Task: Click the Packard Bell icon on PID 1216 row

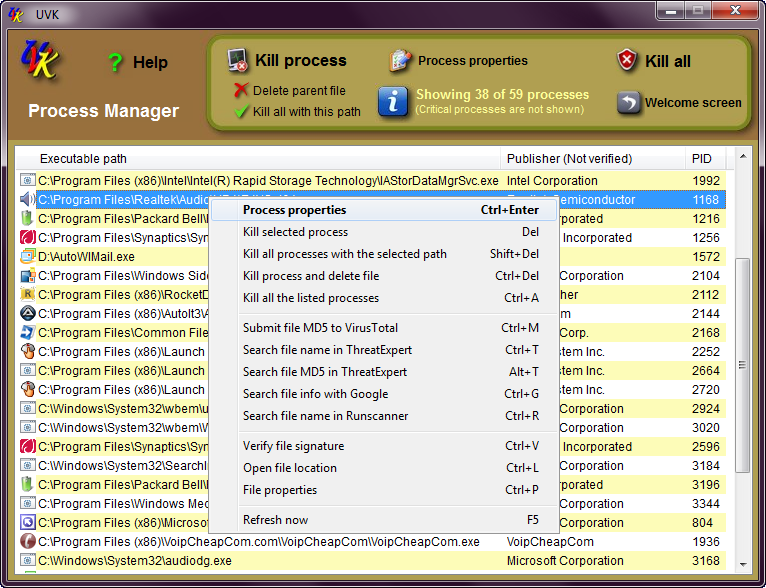Action: [x=27, y=218]
